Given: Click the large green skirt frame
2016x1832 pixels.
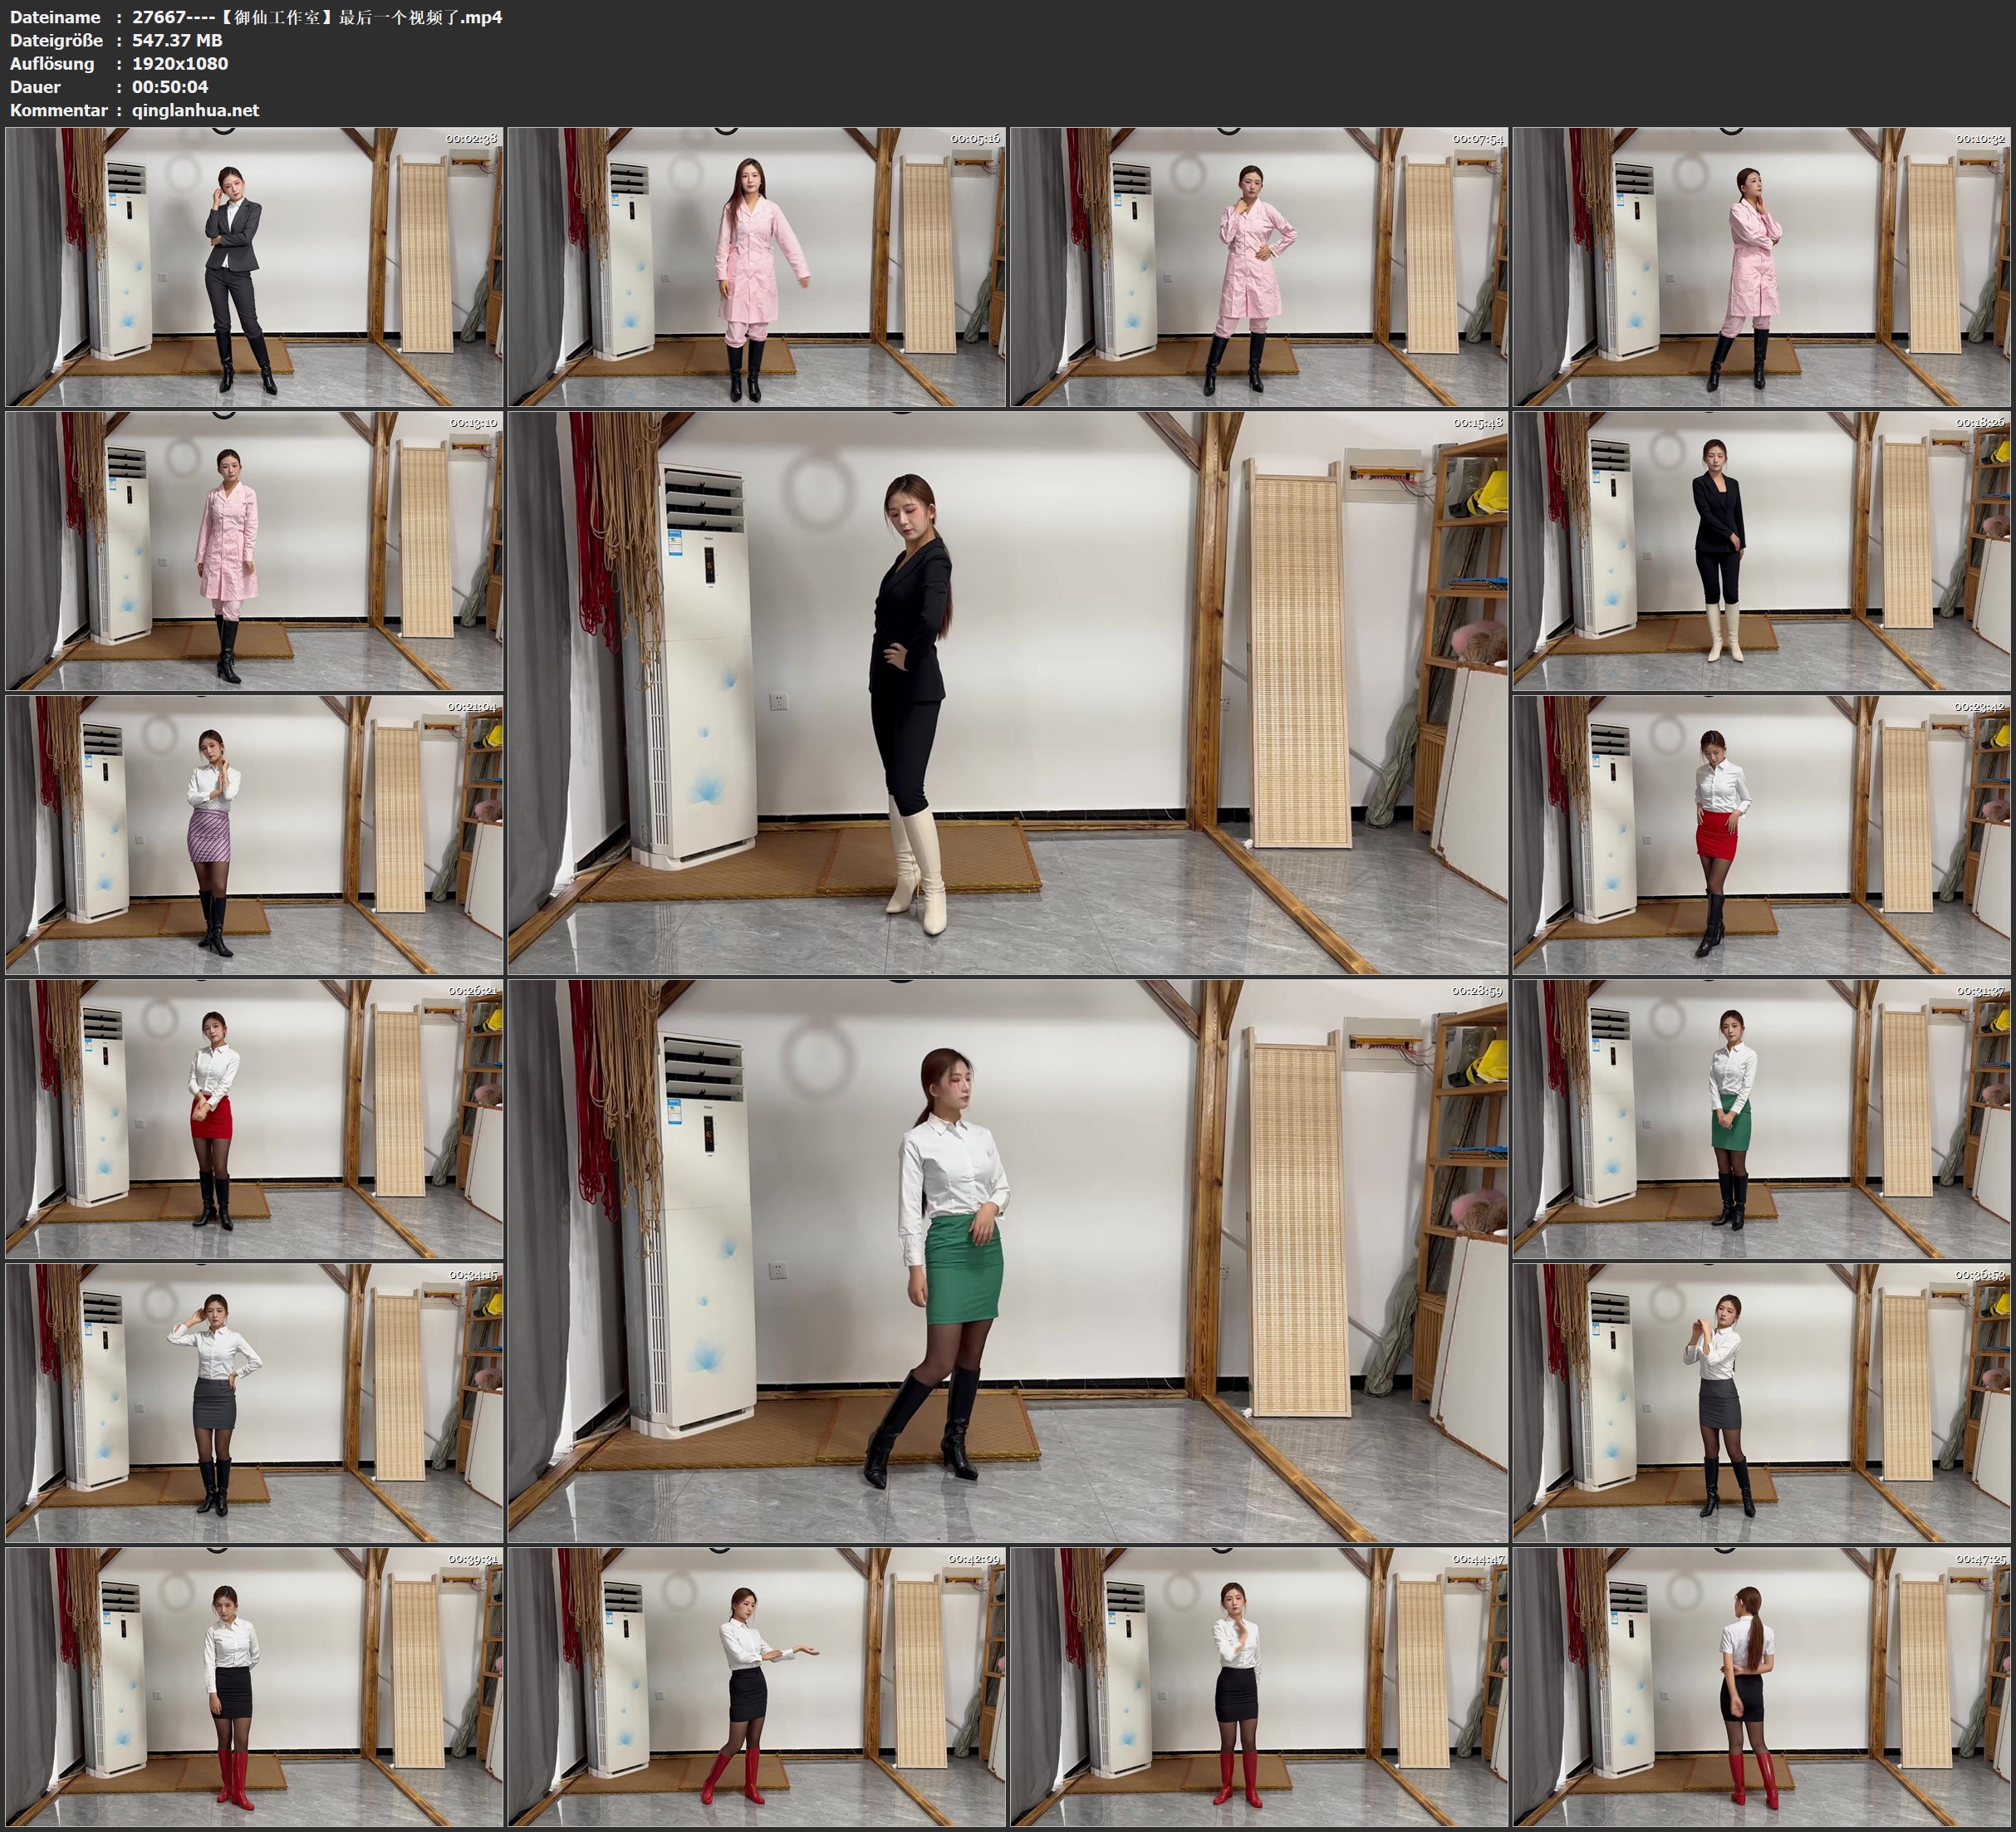Looking at the screenshot, I should click(1007, 1261).
